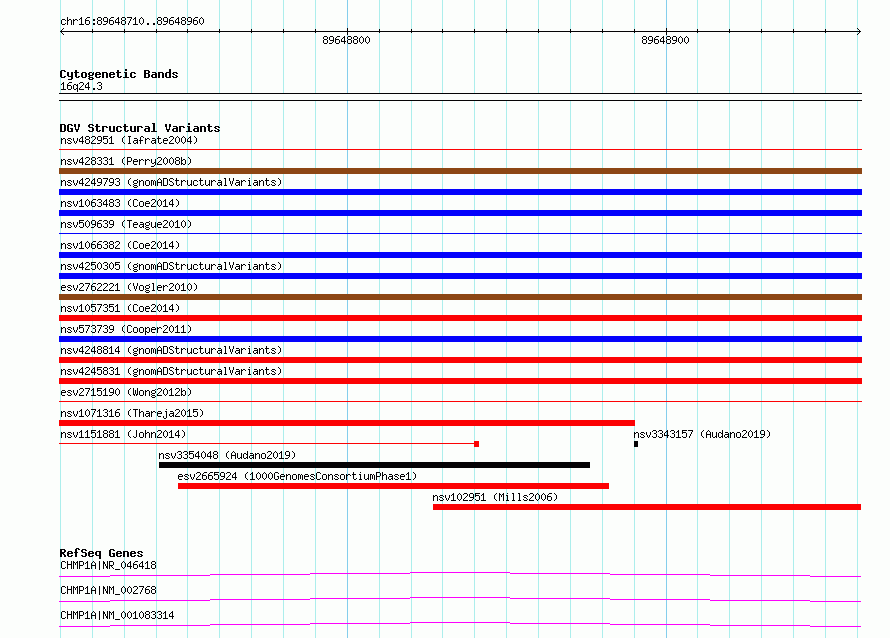
Task: Click the 16q24.3 cytogenetic band label
Action: coord(81,86)
